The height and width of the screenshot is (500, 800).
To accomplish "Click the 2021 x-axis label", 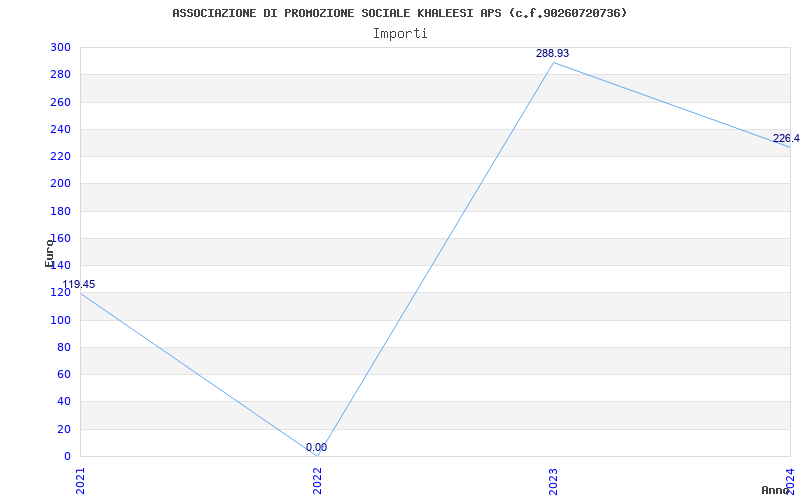I will click(81, 481).
